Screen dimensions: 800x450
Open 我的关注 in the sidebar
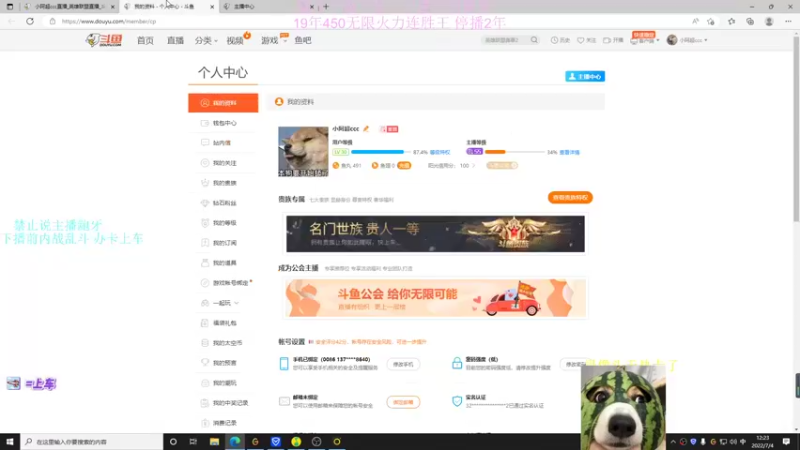tap(223, 163)
